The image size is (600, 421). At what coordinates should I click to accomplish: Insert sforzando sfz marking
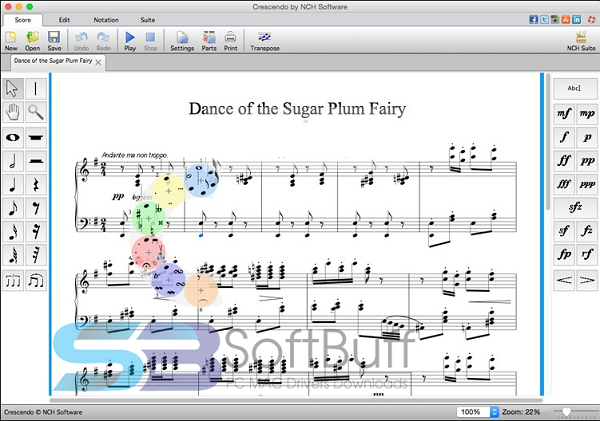tap(575, 207)
